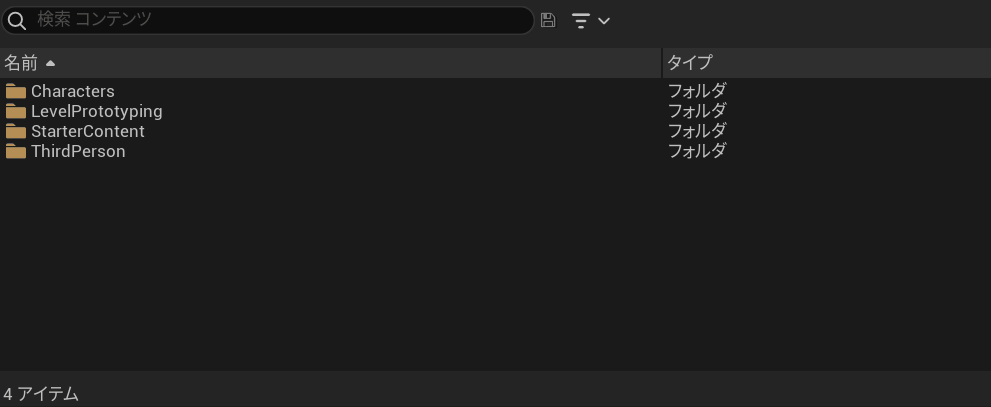Click the Characters folder name
The width and height of the screenshot is (991, 407).
(x=73, y=92)
